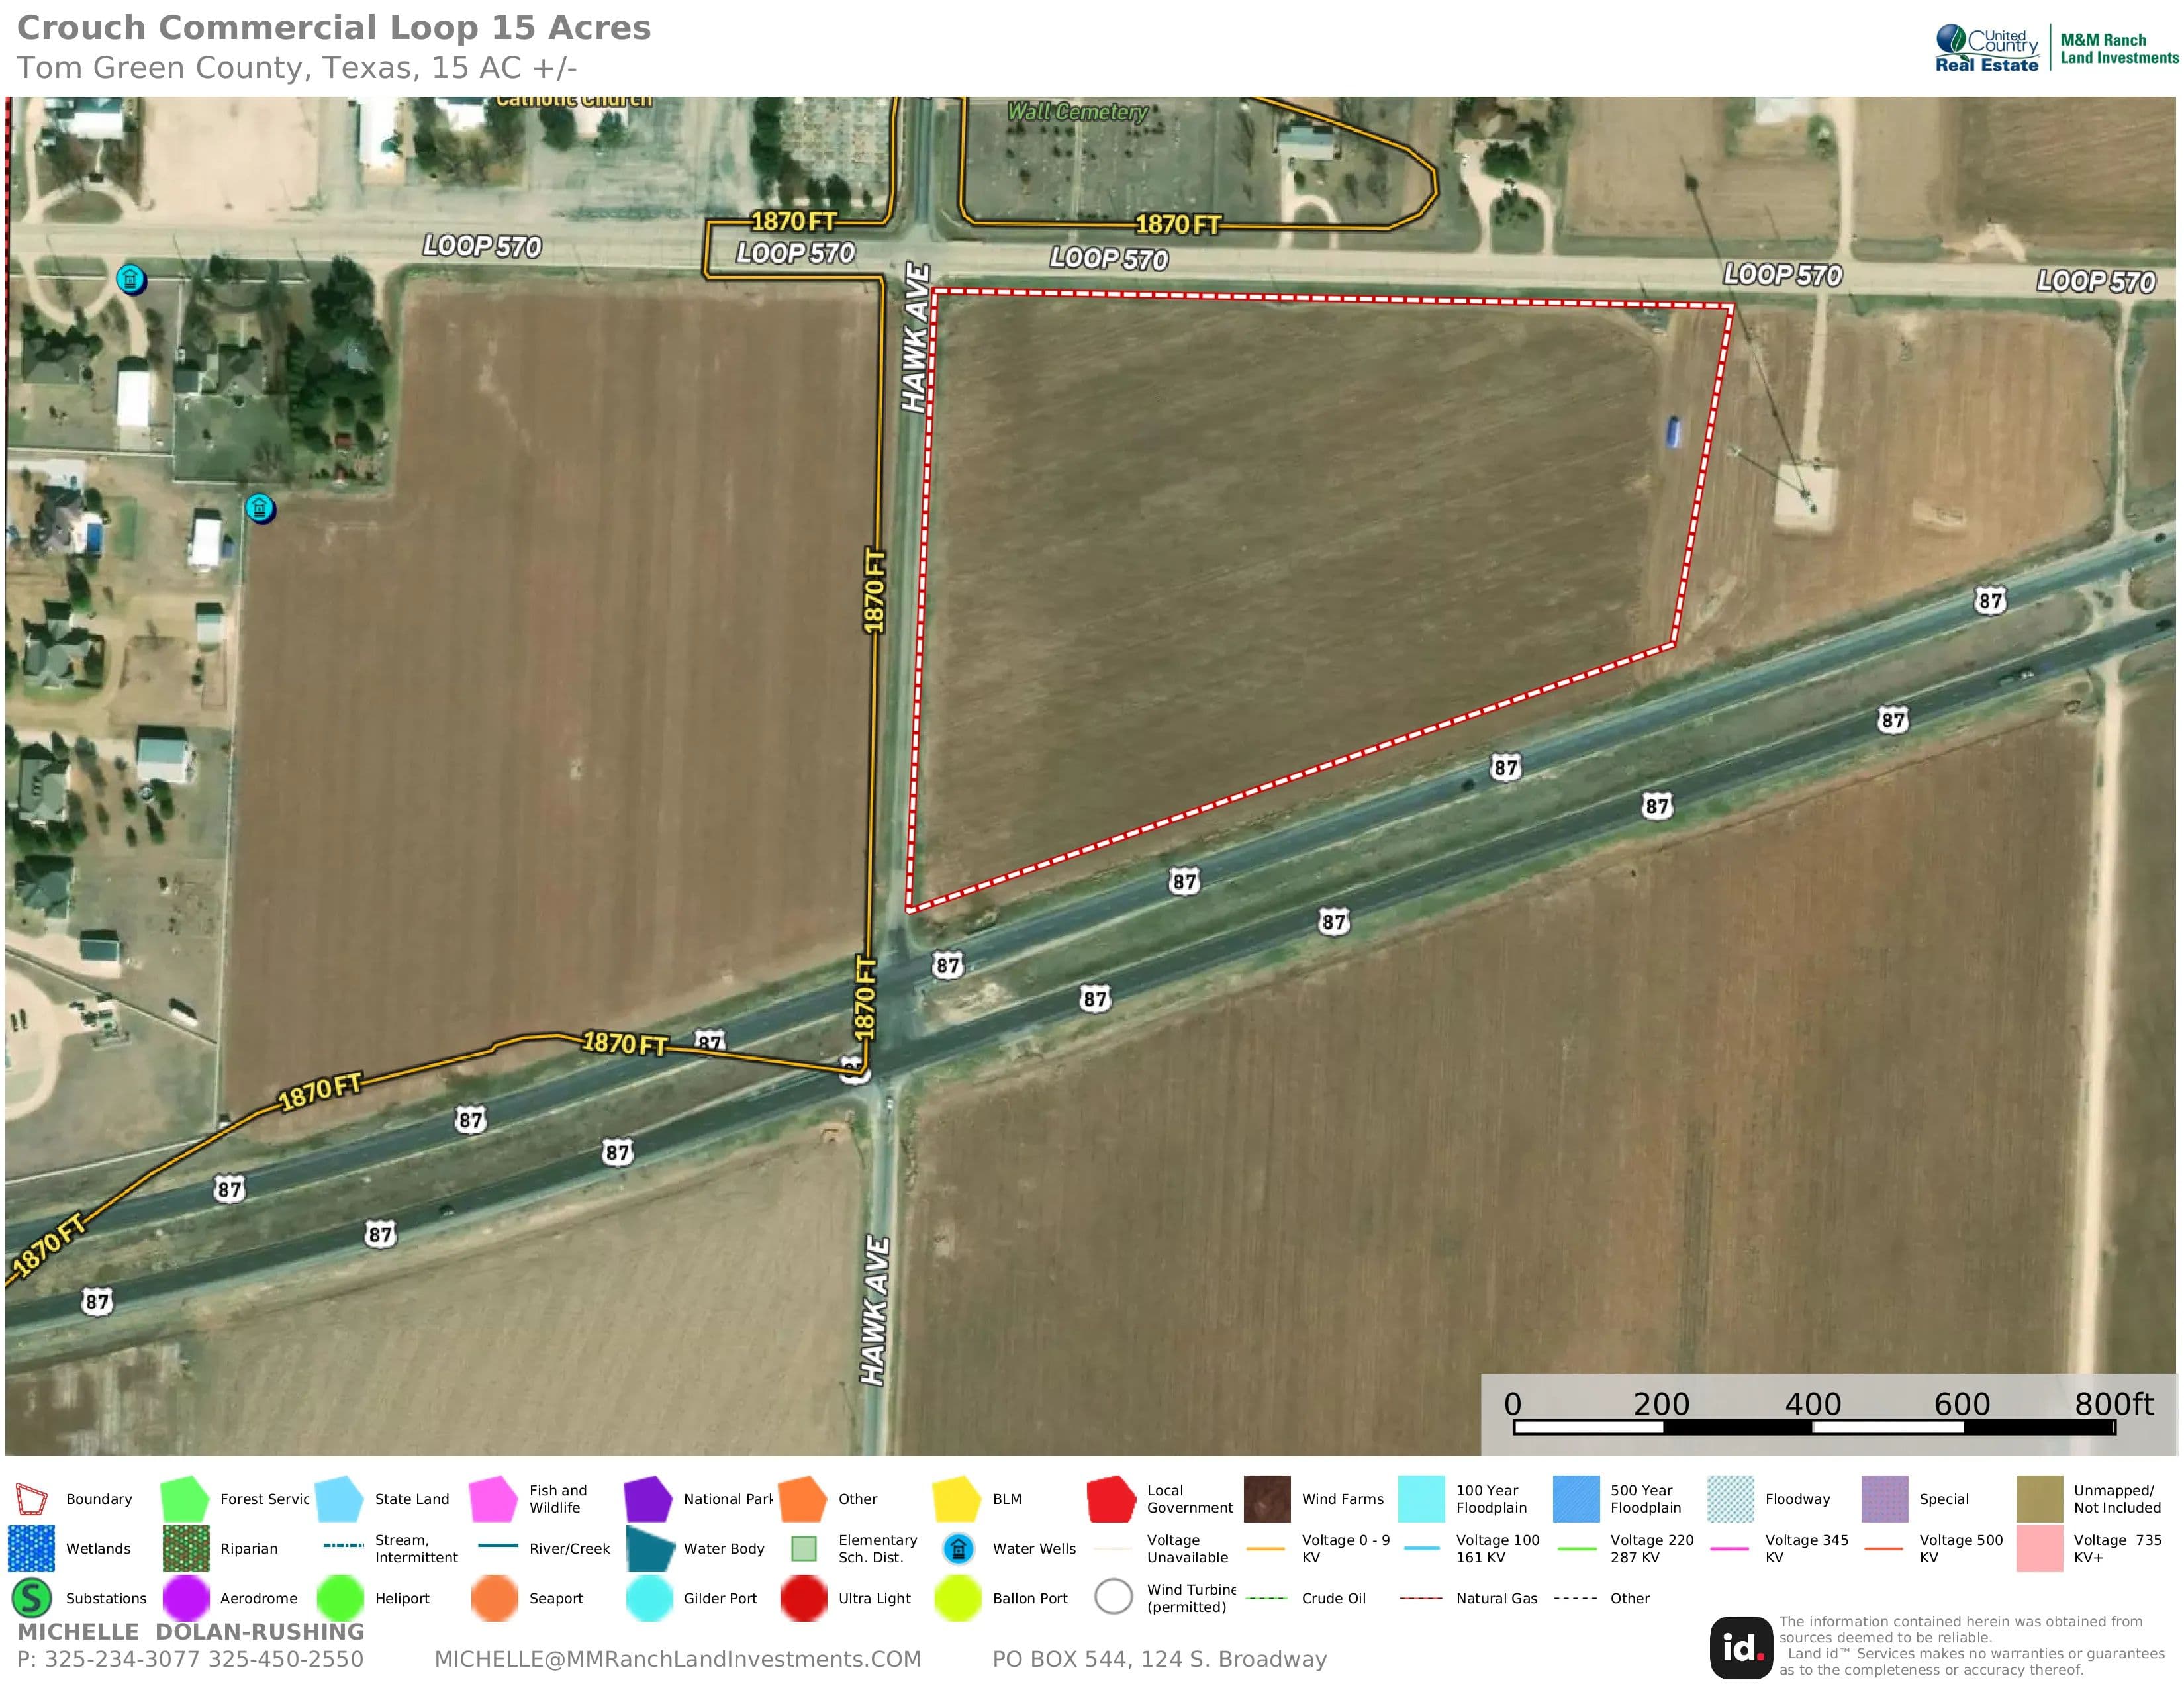Click the Riparian legend pattern swatch
The width and height of the screenshot is (2184, 1688).
coord(186,1548)
